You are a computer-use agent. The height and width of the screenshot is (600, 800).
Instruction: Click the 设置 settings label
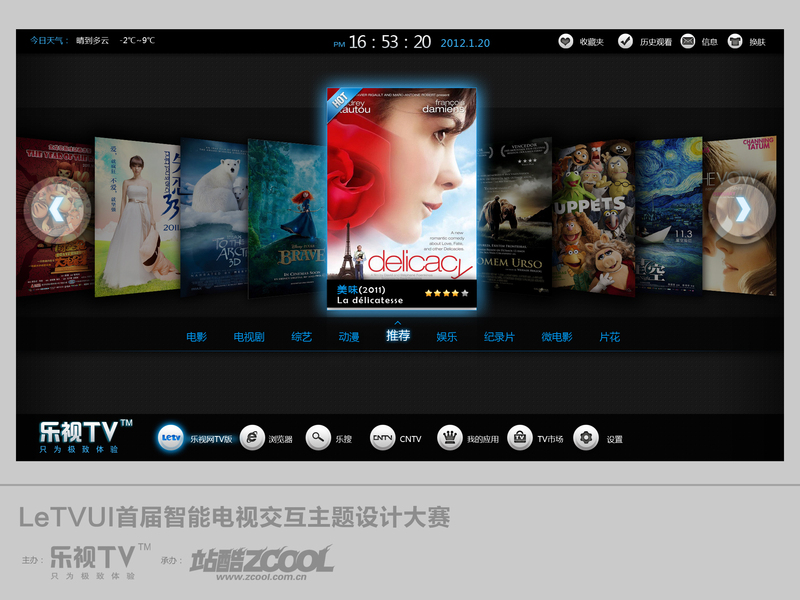[x=614, y=439]
